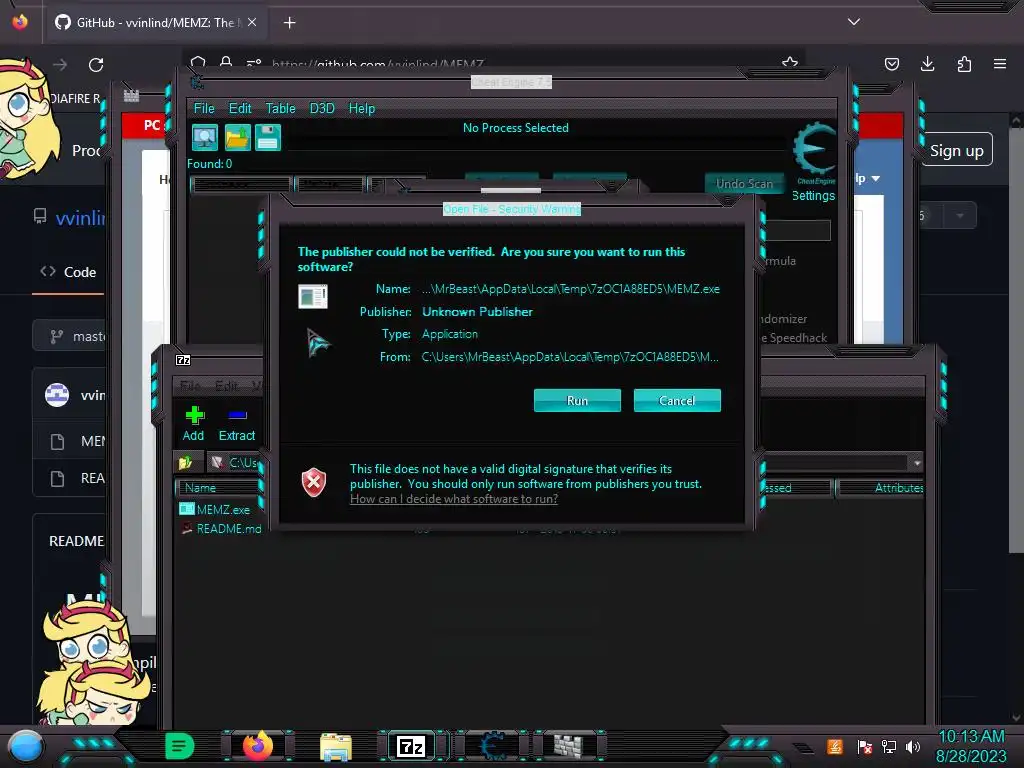Open the green notes app in taskbar
Screen dimensions: 1024x768
180,746
